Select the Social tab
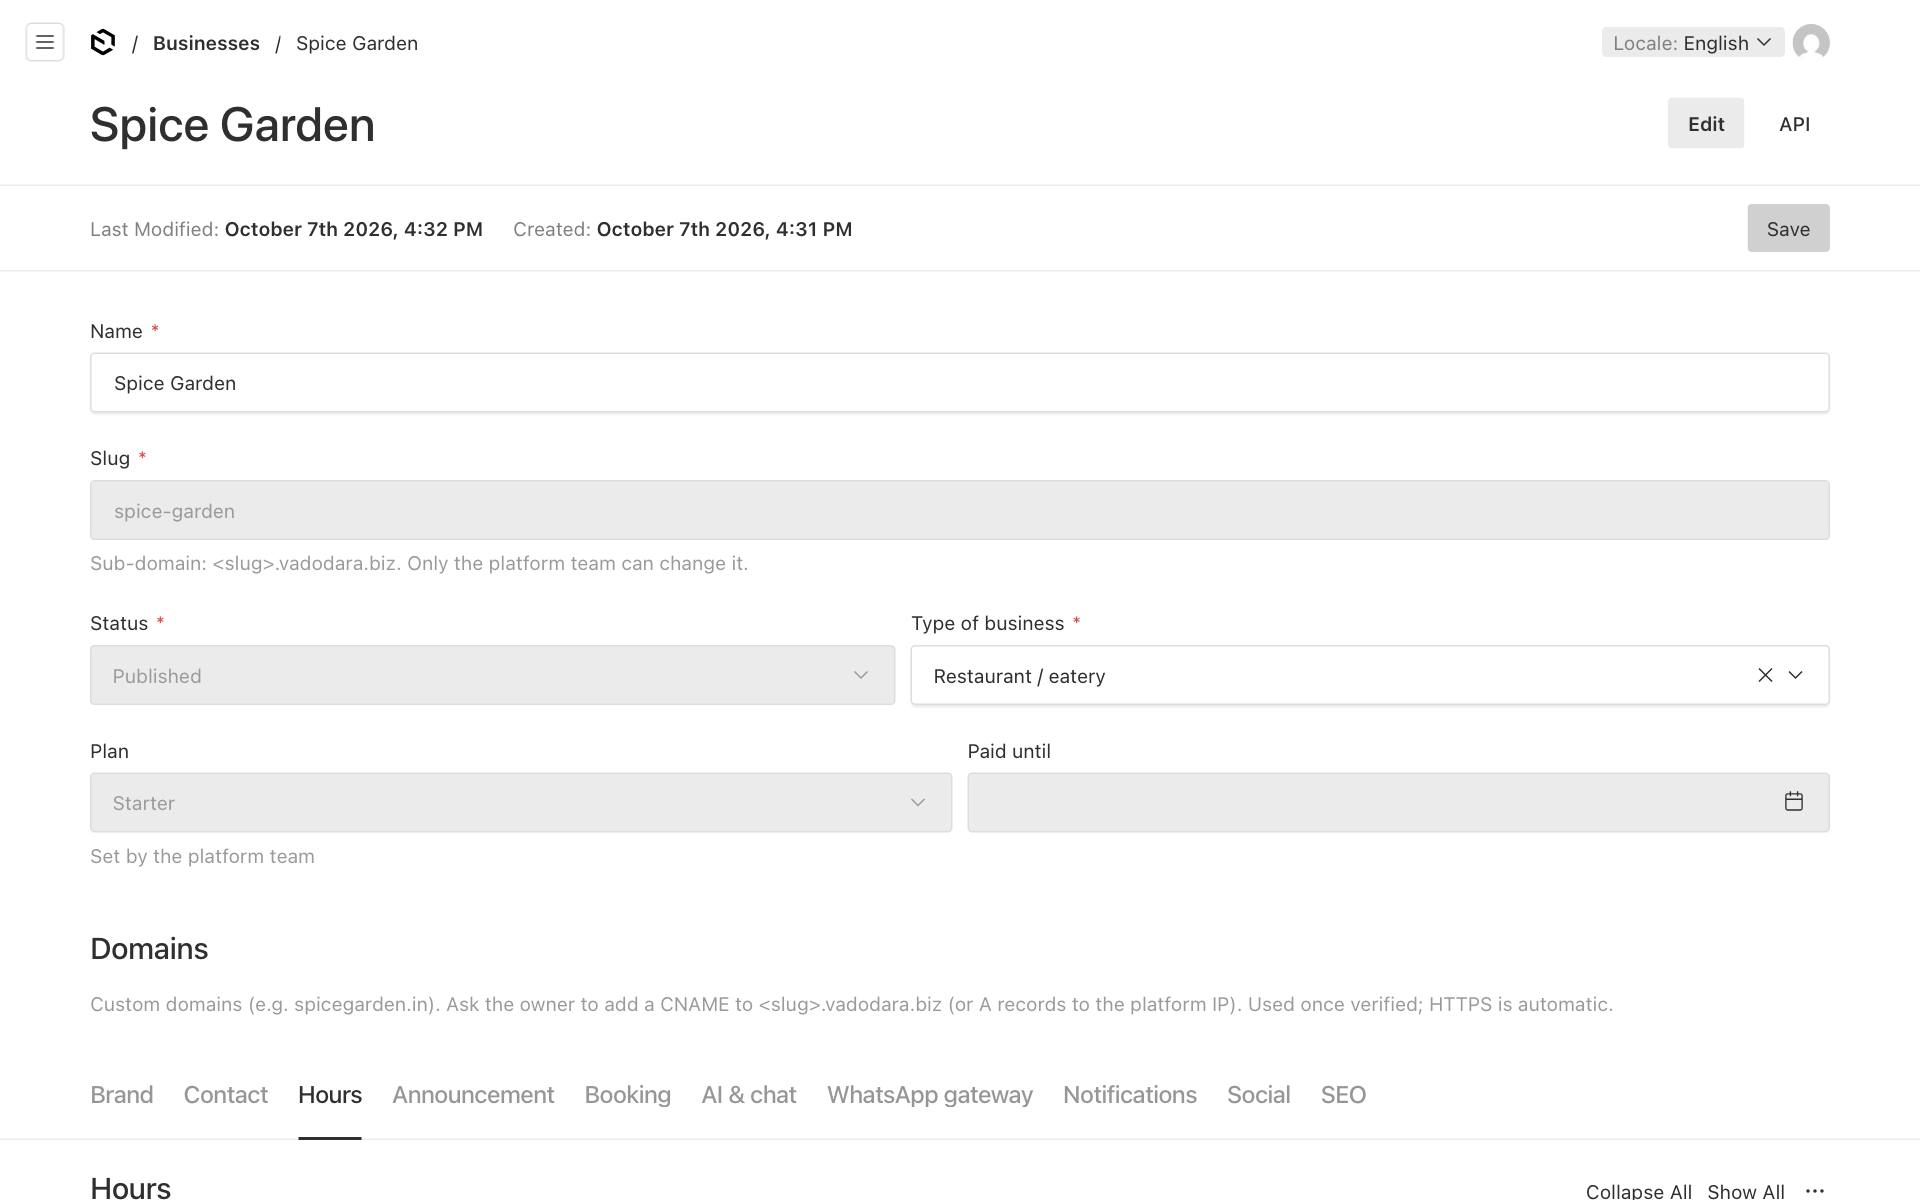 click(1259, 1095)
